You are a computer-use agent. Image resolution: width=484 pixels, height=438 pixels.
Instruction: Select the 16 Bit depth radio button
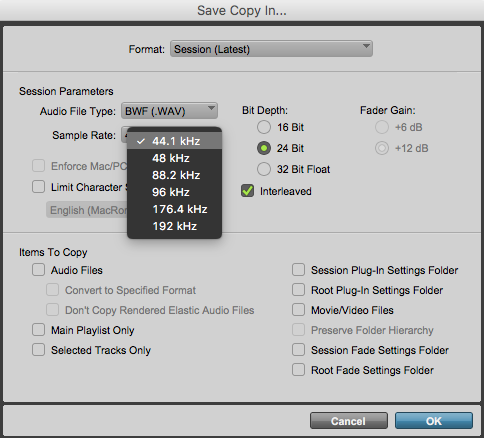point(264,127)
